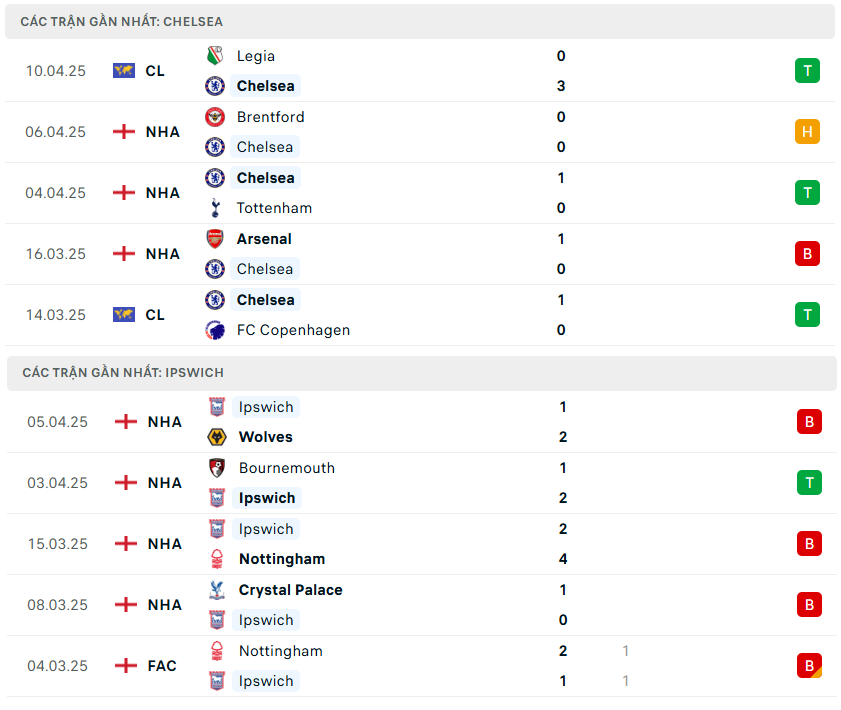Click the FC Copenhagen crest icon
Viewport: 841px width, 710px height.
point(215,330)
